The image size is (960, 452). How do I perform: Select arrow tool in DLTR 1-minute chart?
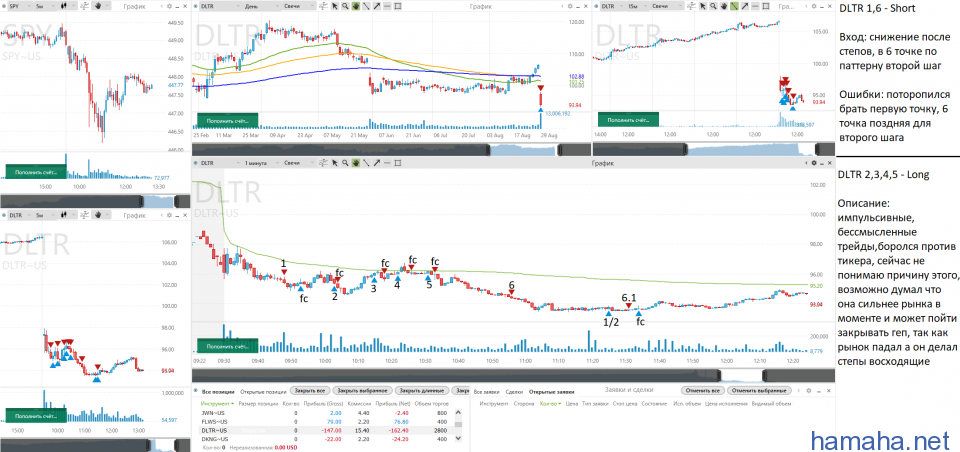(377, 163)
